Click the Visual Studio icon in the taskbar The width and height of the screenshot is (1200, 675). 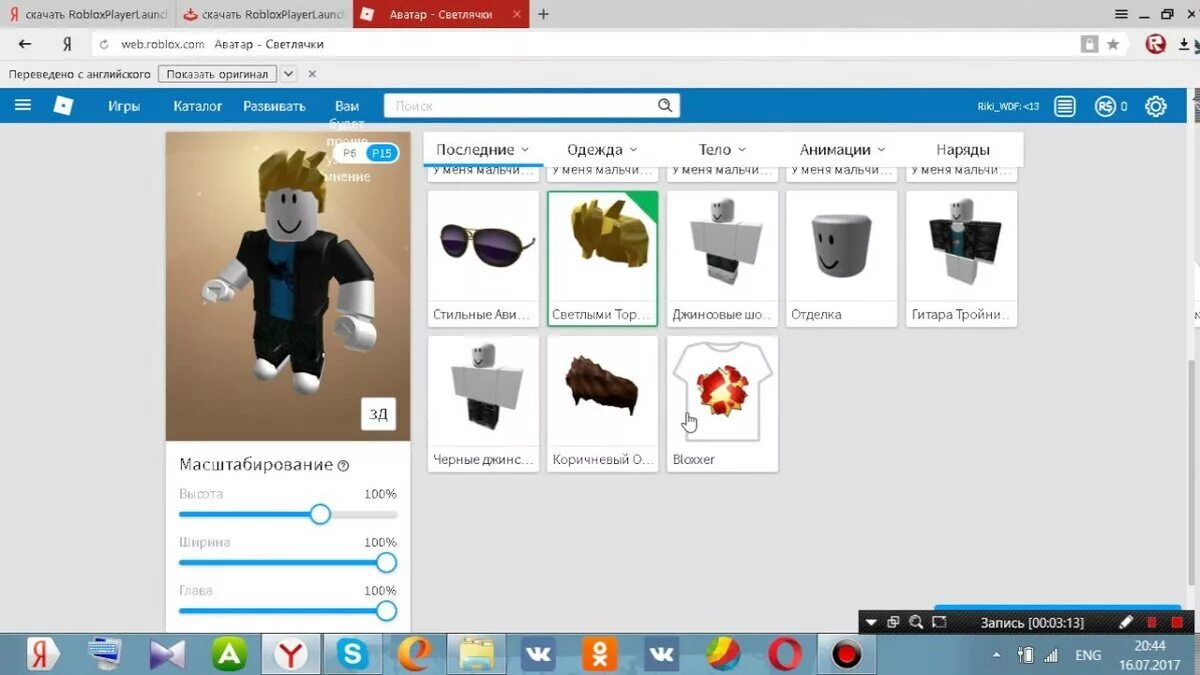tap(167, 655)
